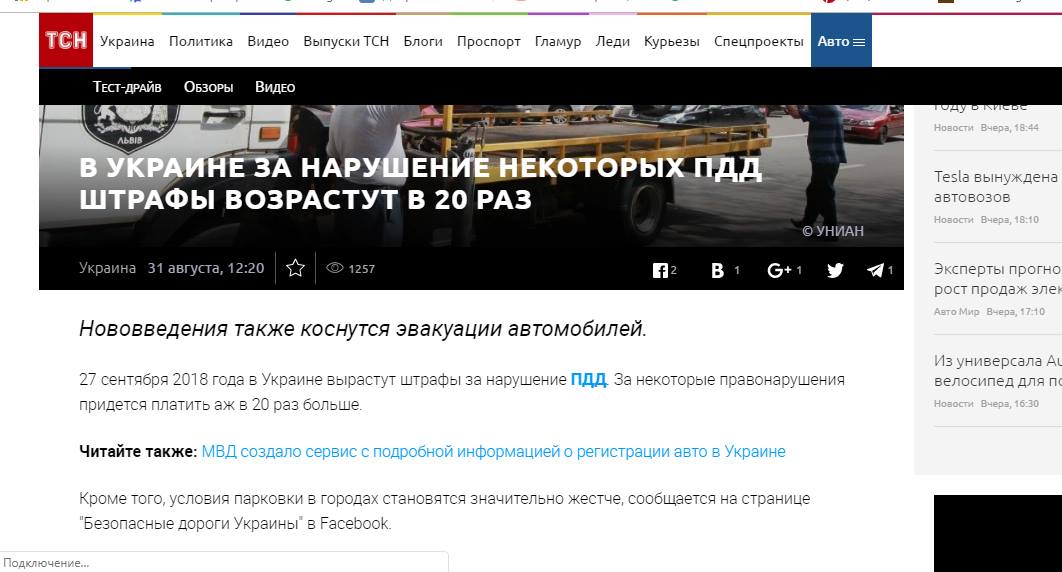Click the eye views counter icon
The width and height of the screenshot is (1062, 572).
[x=335, y=268]
